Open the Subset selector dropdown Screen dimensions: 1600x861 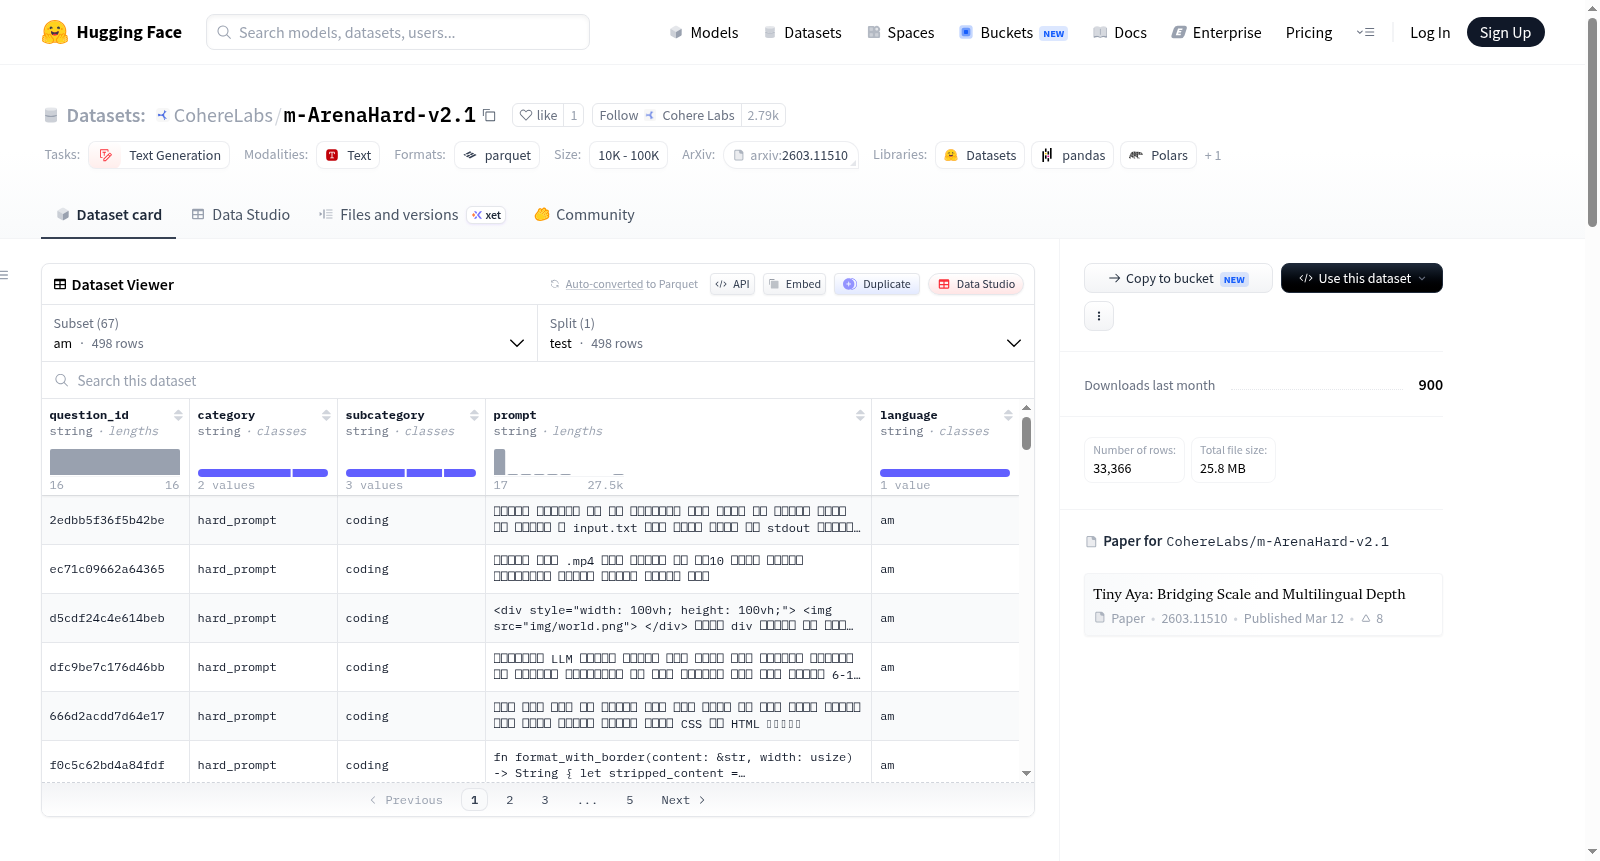290,333
